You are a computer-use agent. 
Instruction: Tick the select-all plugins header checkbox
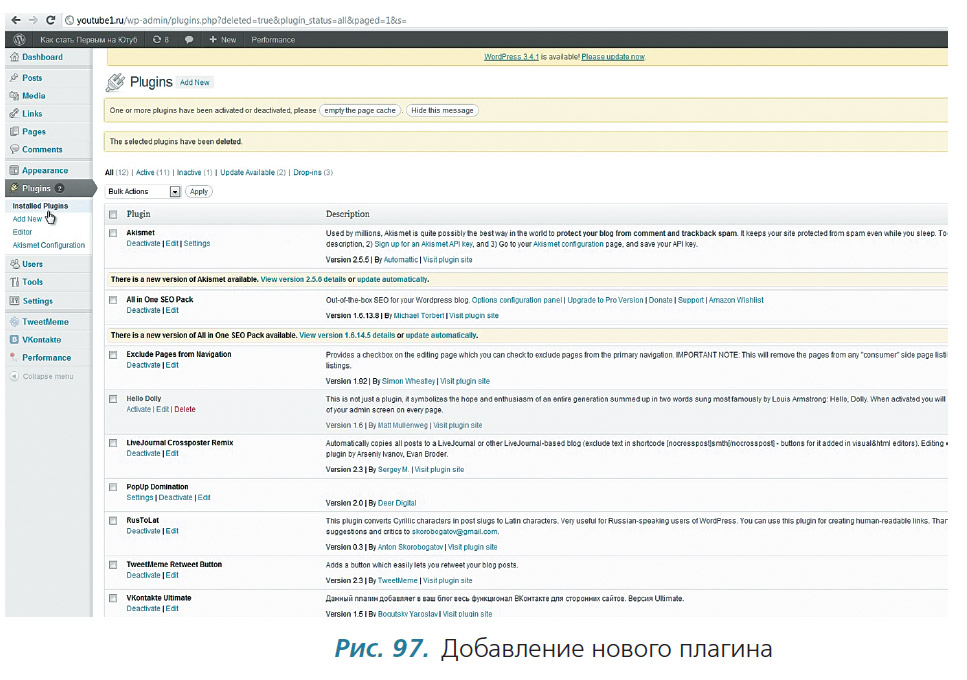click(113, 215)
